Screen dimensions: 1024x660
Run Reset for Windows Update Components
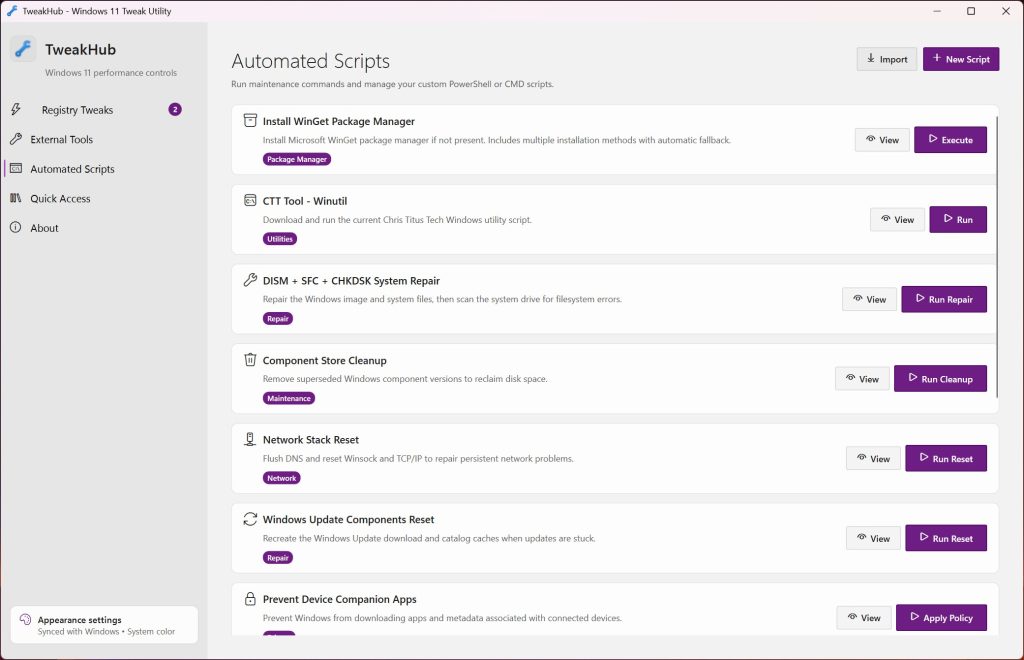[946, 538]
